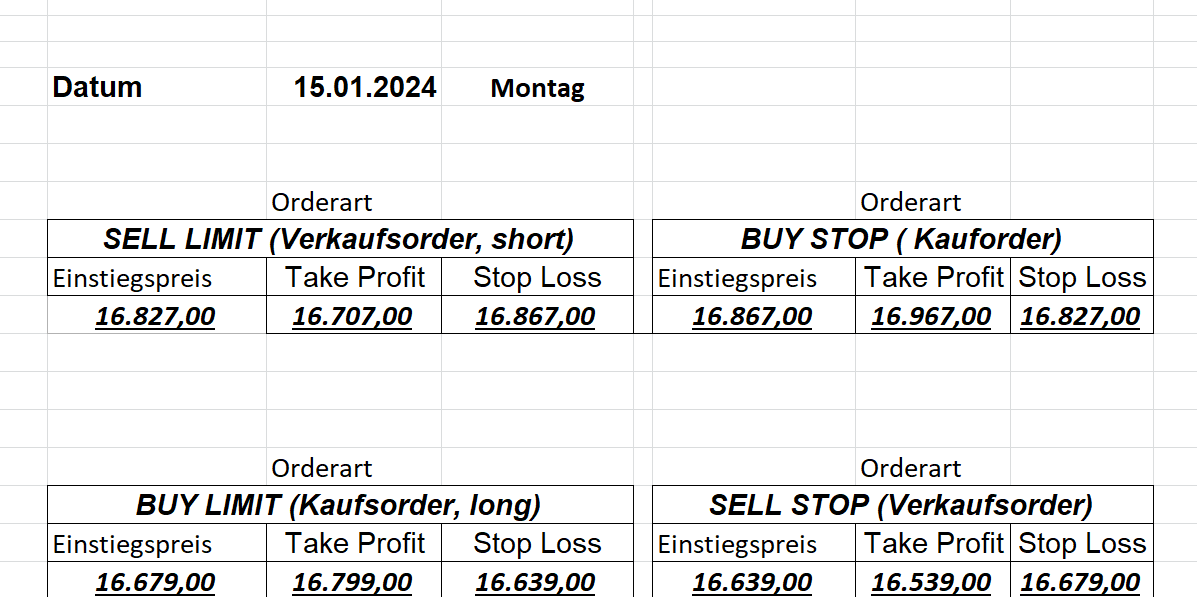The height and width of the screenshot is (597, 1197).
Task: Select the SELL STOP (Verkaufsorder) header cell
Action: click(901, 505)
